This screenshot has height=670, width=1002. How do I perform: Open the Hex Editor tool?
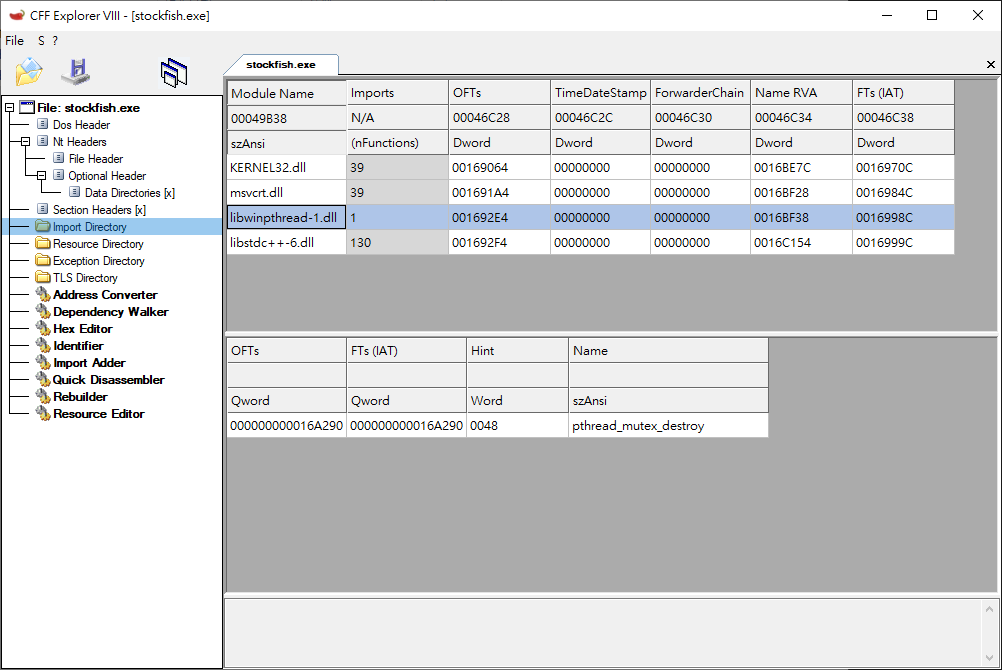82,329
